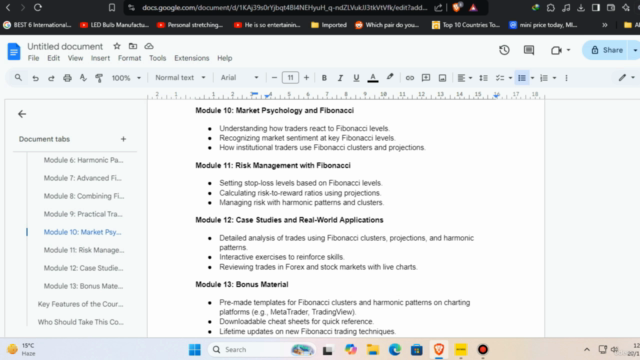
Task: Show all comments panel
Action: tap(529, 50)
